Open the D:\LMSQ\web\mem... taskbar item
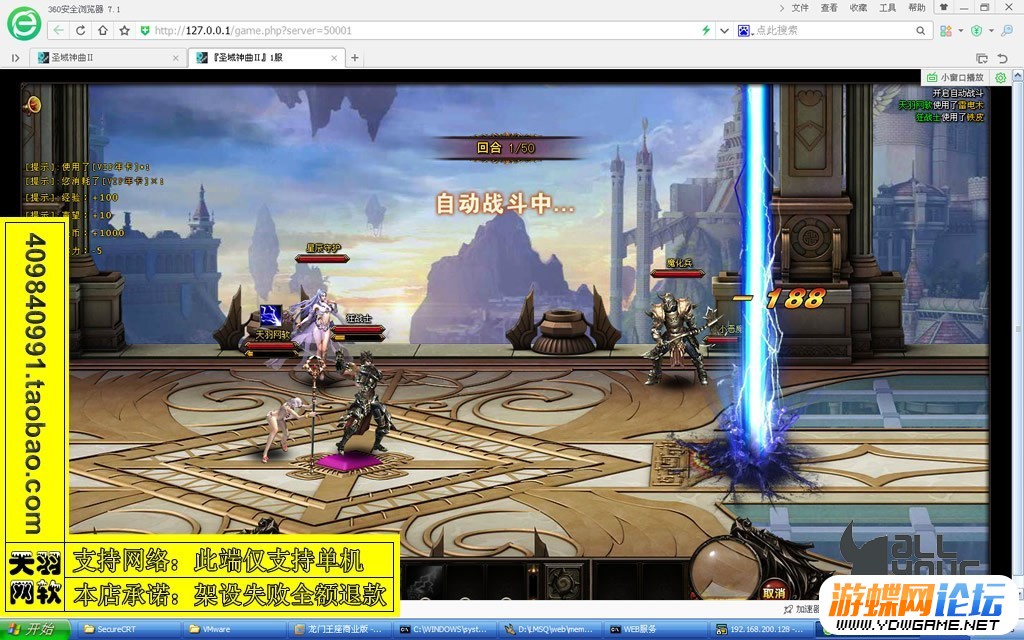The image size is (1024, 640). [551, 630]
